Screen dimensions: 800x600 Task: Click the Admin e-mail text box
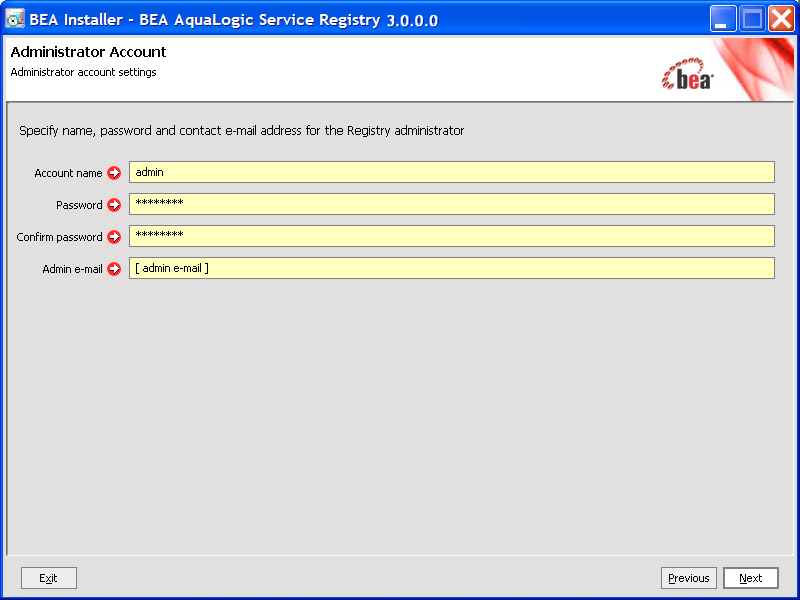452,268
